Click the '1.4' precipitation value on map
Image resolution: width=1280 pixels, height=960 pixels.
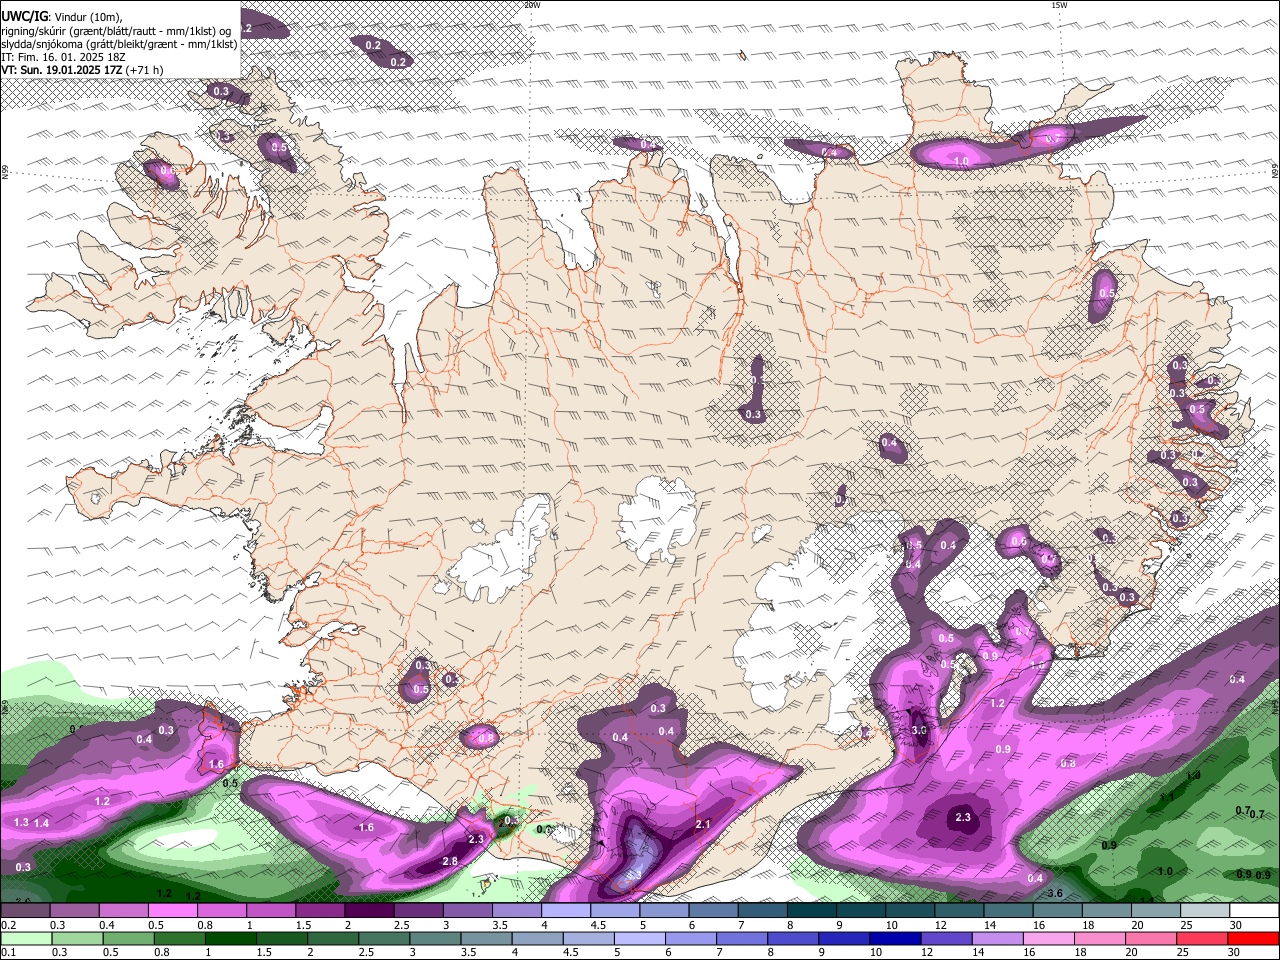[41, 823]
